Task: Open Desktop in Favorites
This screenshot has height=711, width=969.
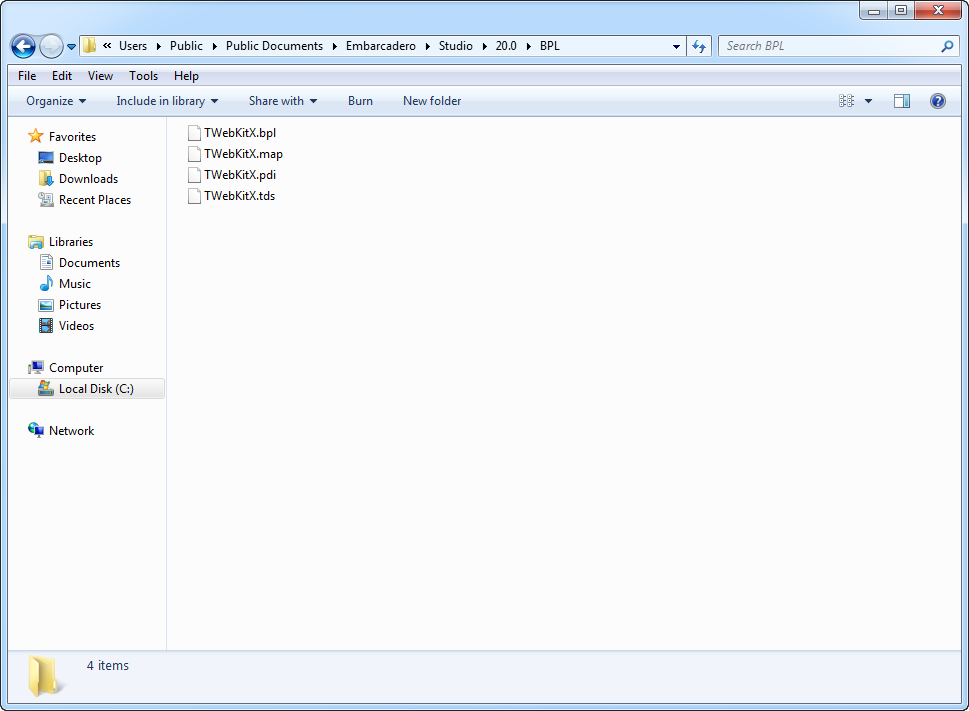Action: 80,158
